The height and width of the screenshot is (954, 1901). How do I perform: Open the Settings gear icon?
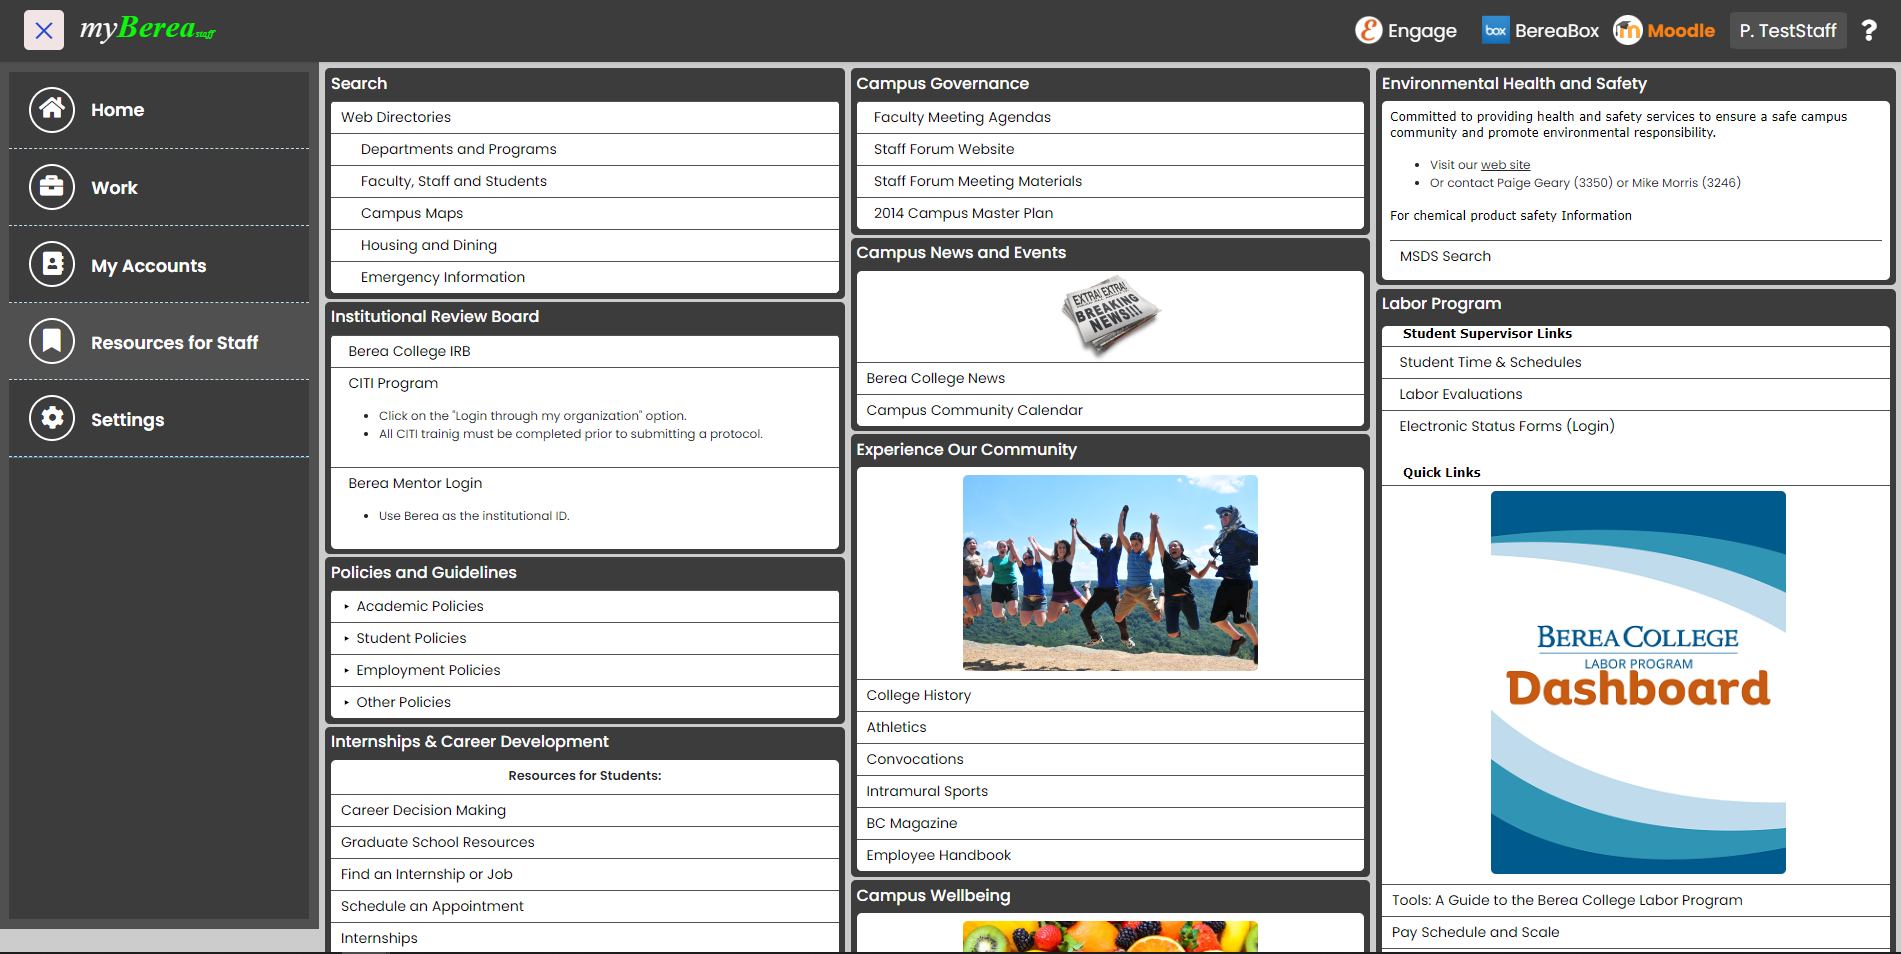(52, 419)
